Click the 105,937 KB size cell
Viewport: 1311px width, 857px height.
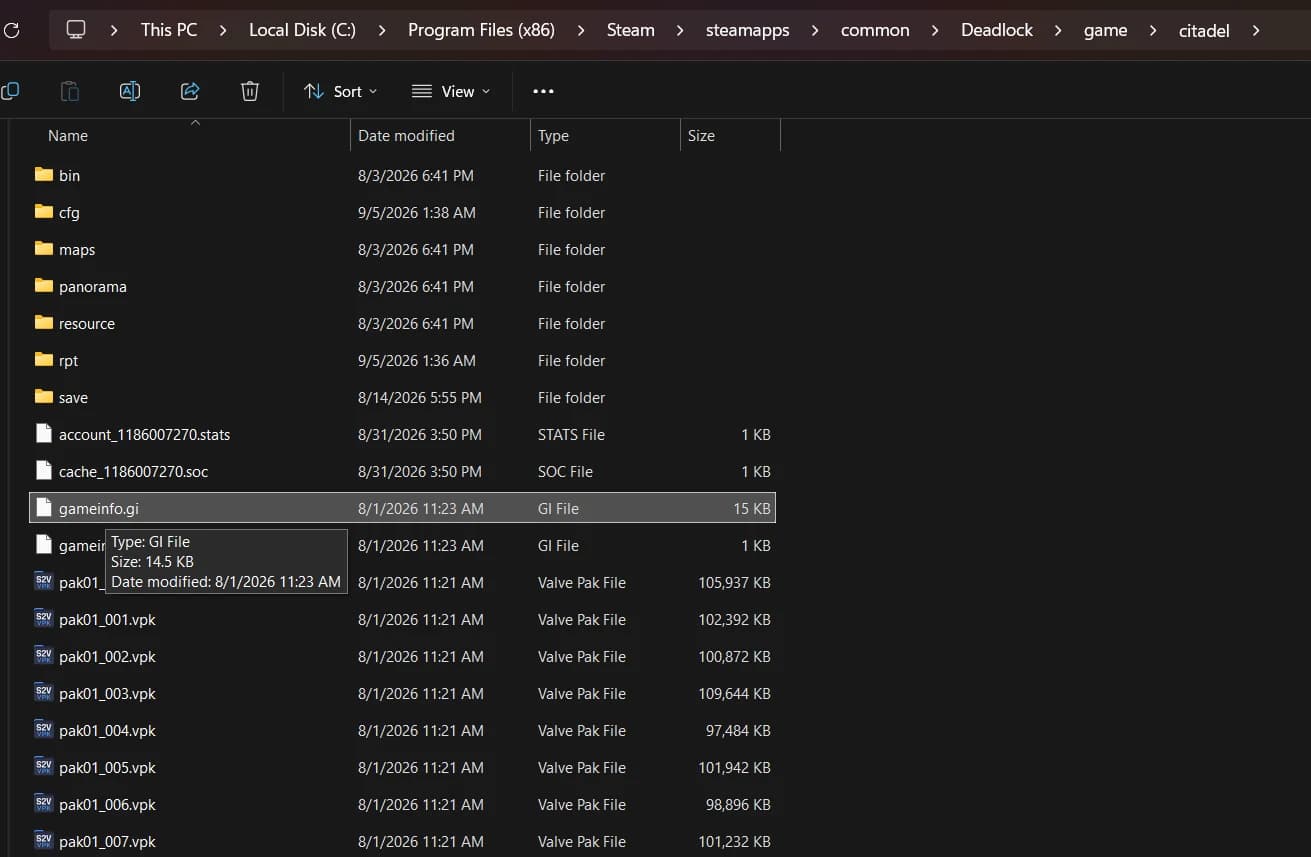point(734,582)
